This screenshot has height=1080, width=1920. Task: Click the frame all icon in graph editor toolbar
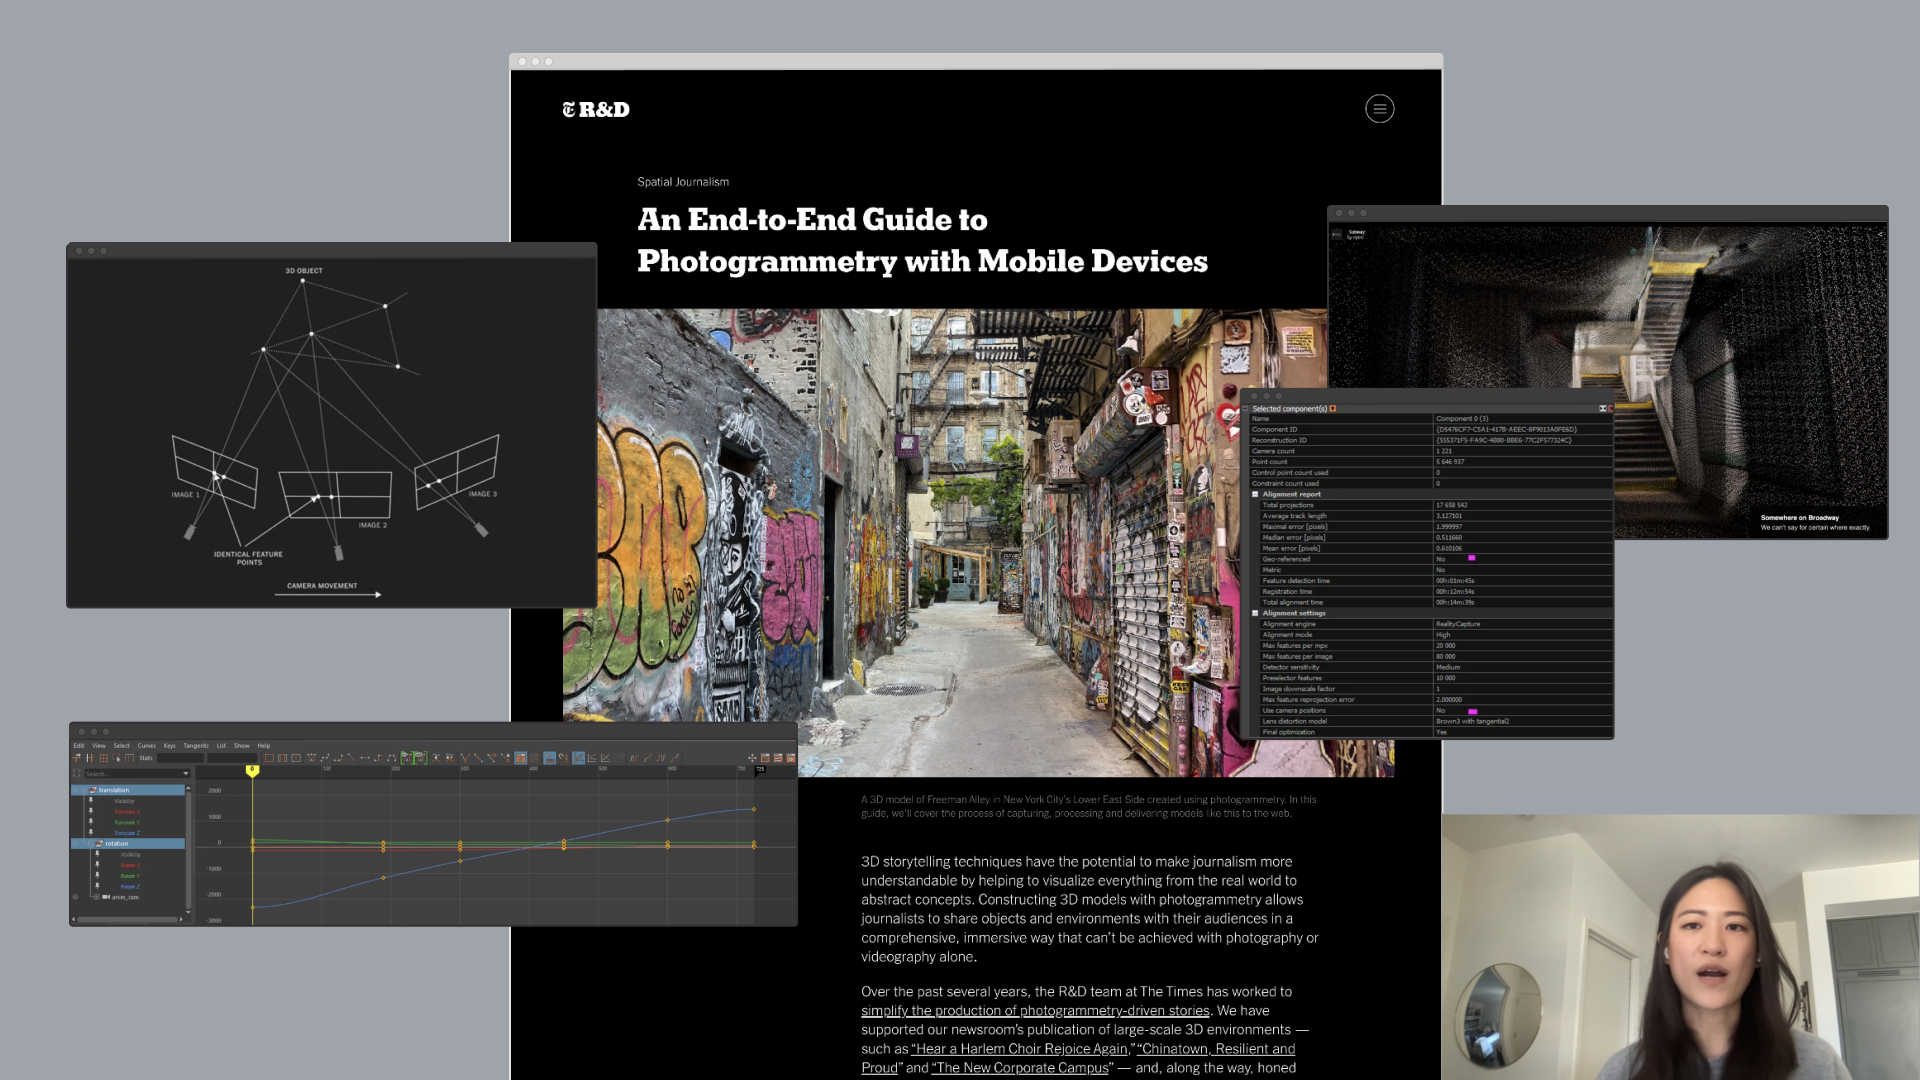pyautogui.click(x=269, y=758)
